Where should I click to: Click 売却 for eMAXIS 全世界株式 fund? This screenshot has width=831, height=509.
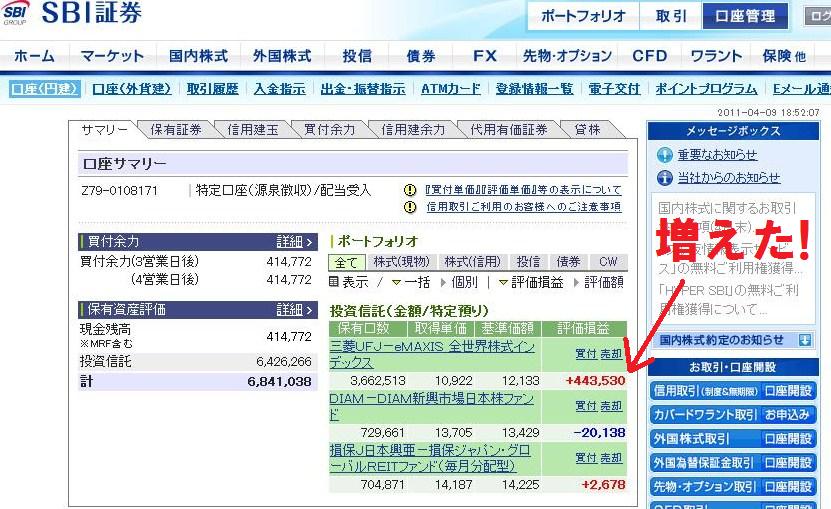(x=611, y=354)
